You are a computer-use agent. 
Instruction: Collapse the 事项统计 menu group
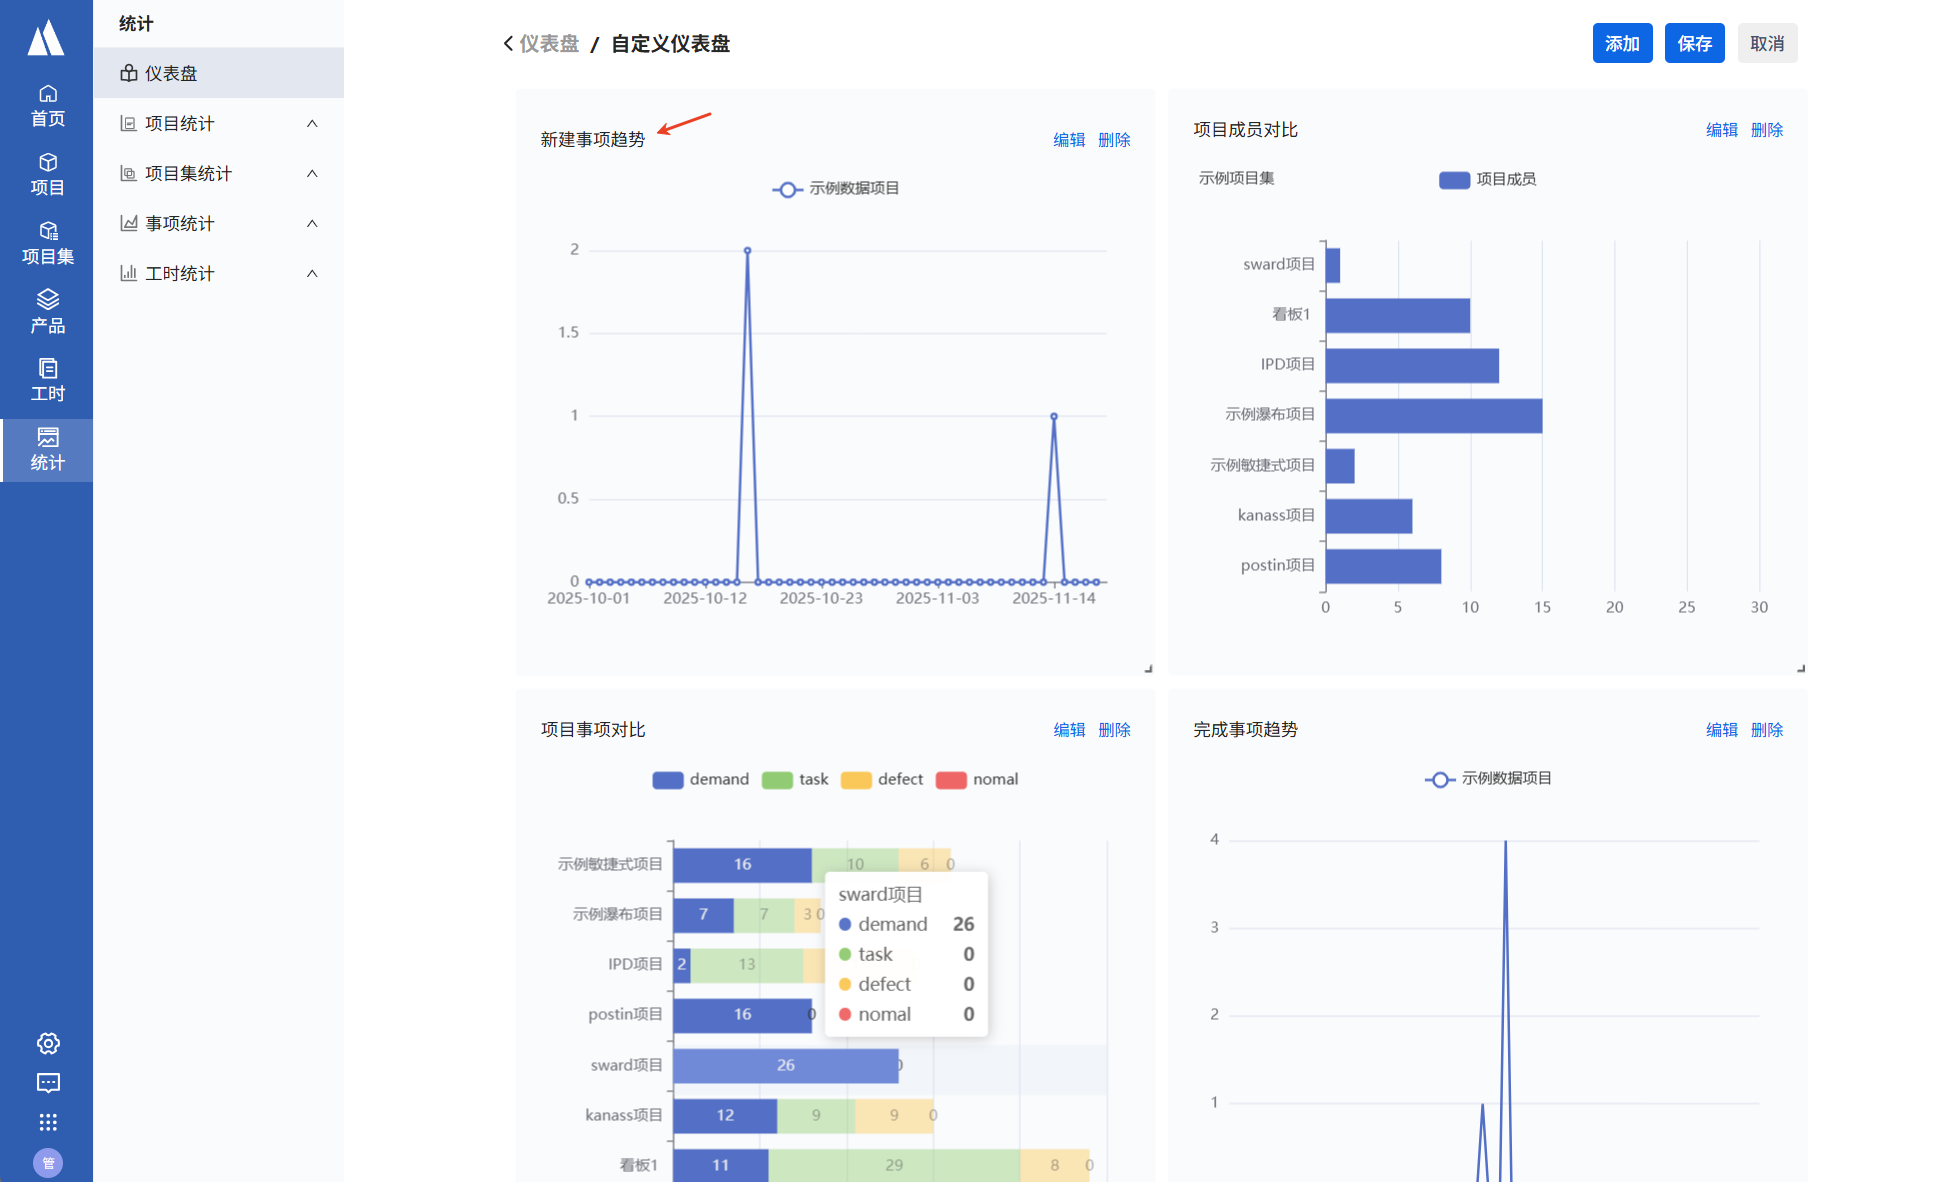pos(312,224)
